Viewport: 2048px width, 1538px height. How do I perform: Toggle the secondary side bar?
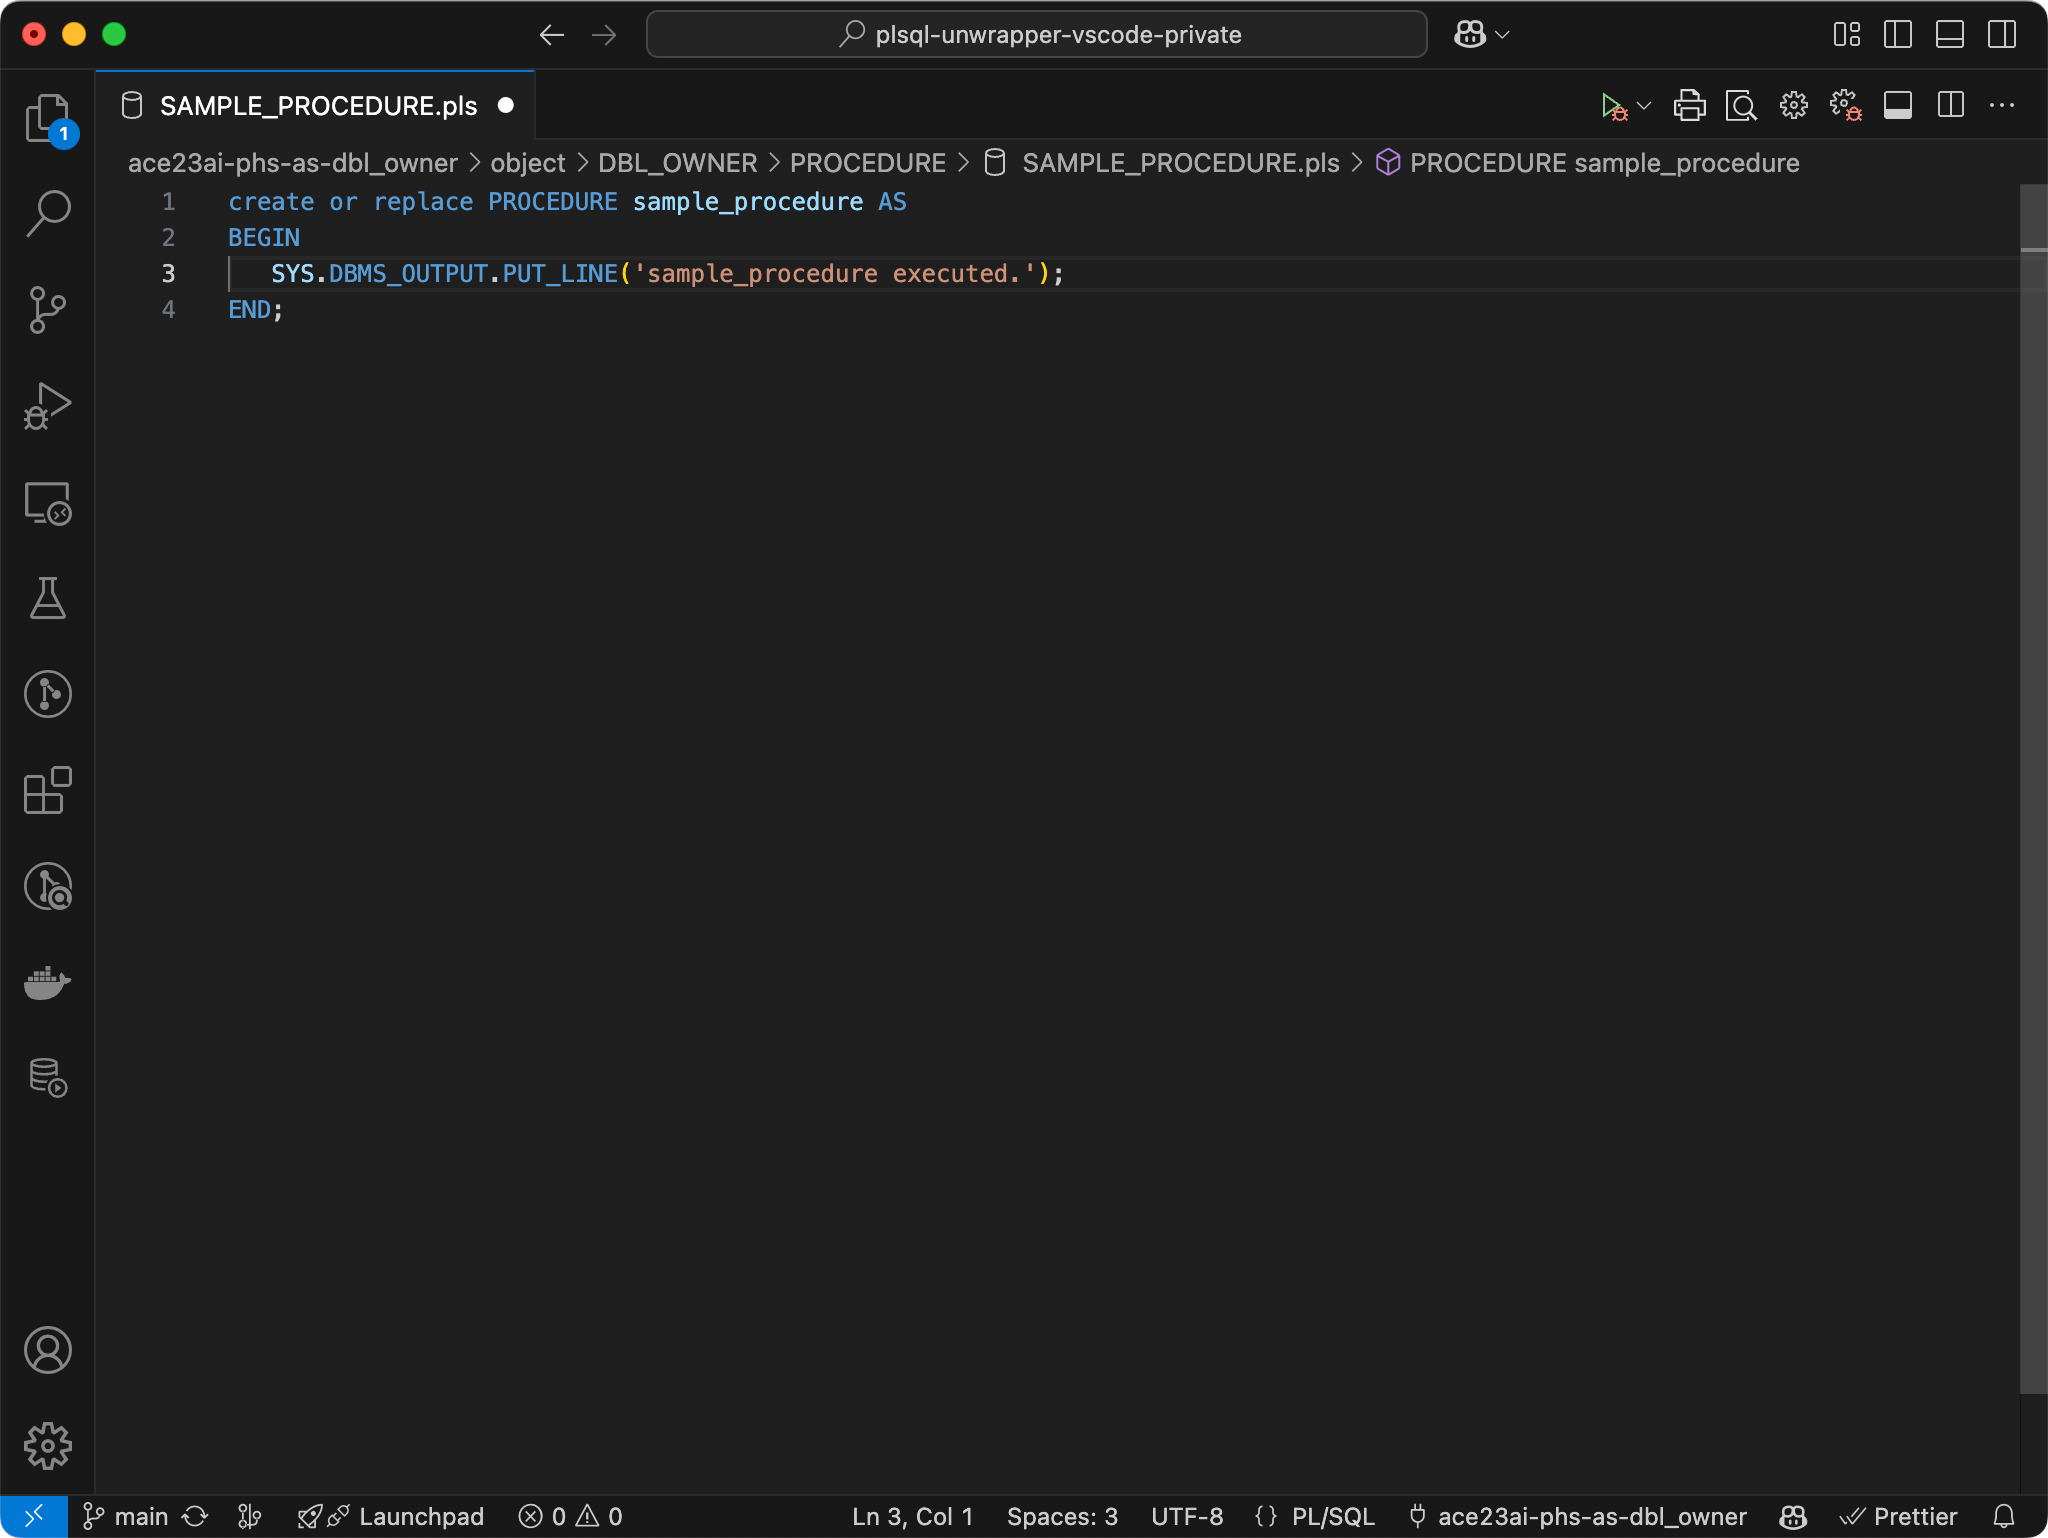coord(2002,35)
